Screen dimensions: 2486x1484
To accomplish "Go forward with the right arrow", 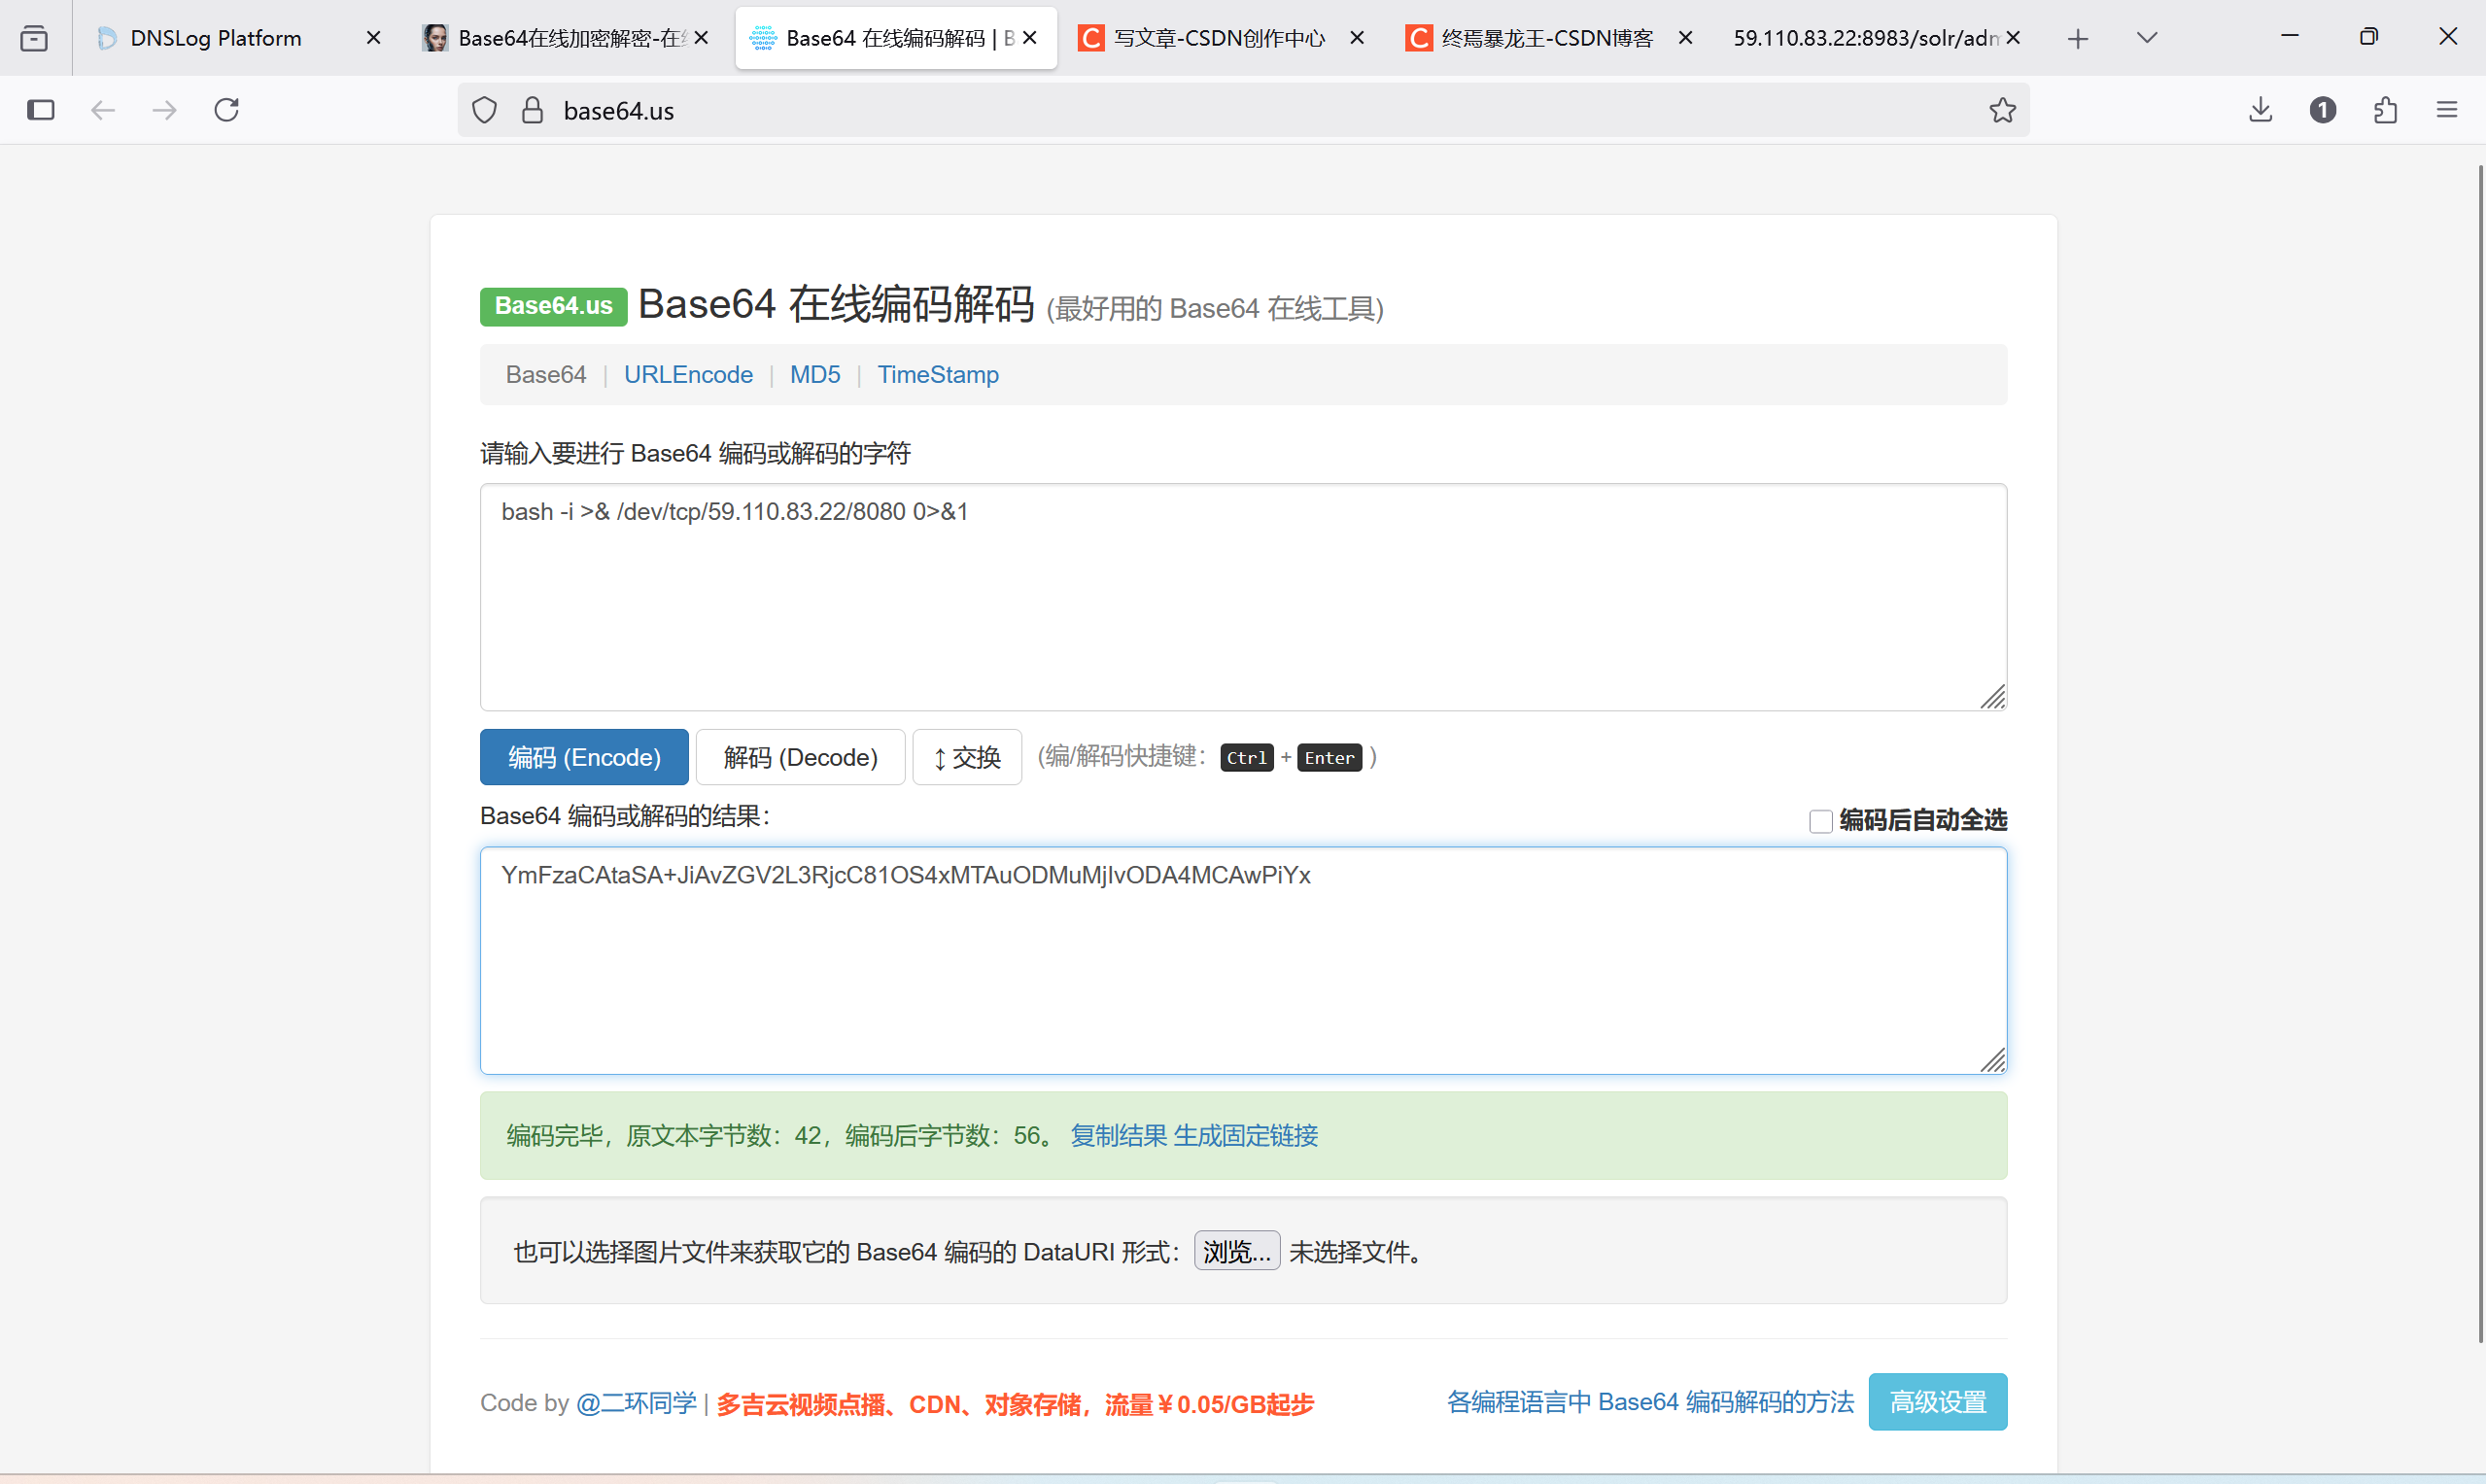I will (x=165, y=110).
